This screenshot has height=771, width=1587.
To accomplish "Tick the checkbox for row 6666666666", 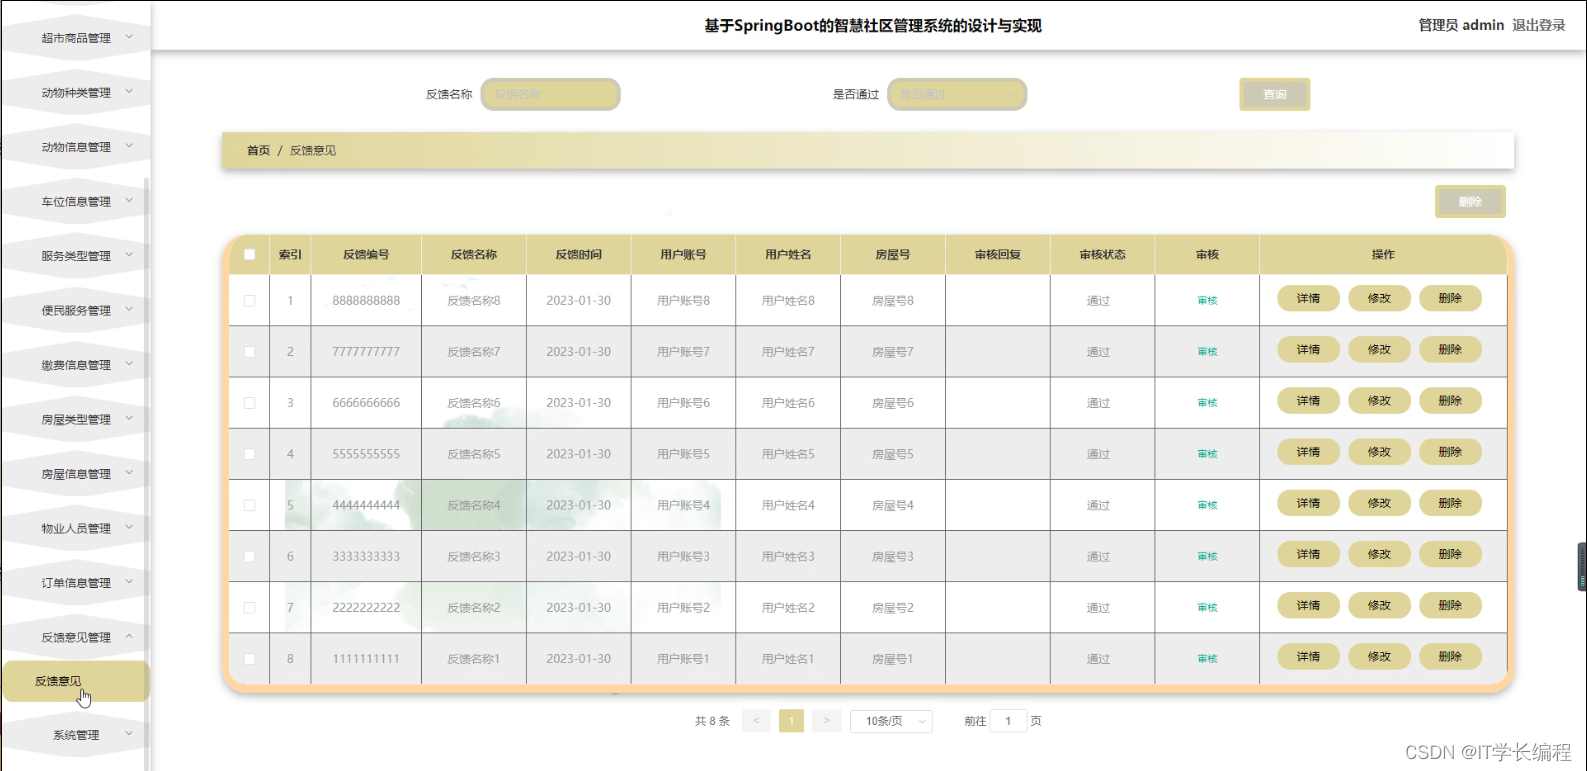I will coord(249,403).
